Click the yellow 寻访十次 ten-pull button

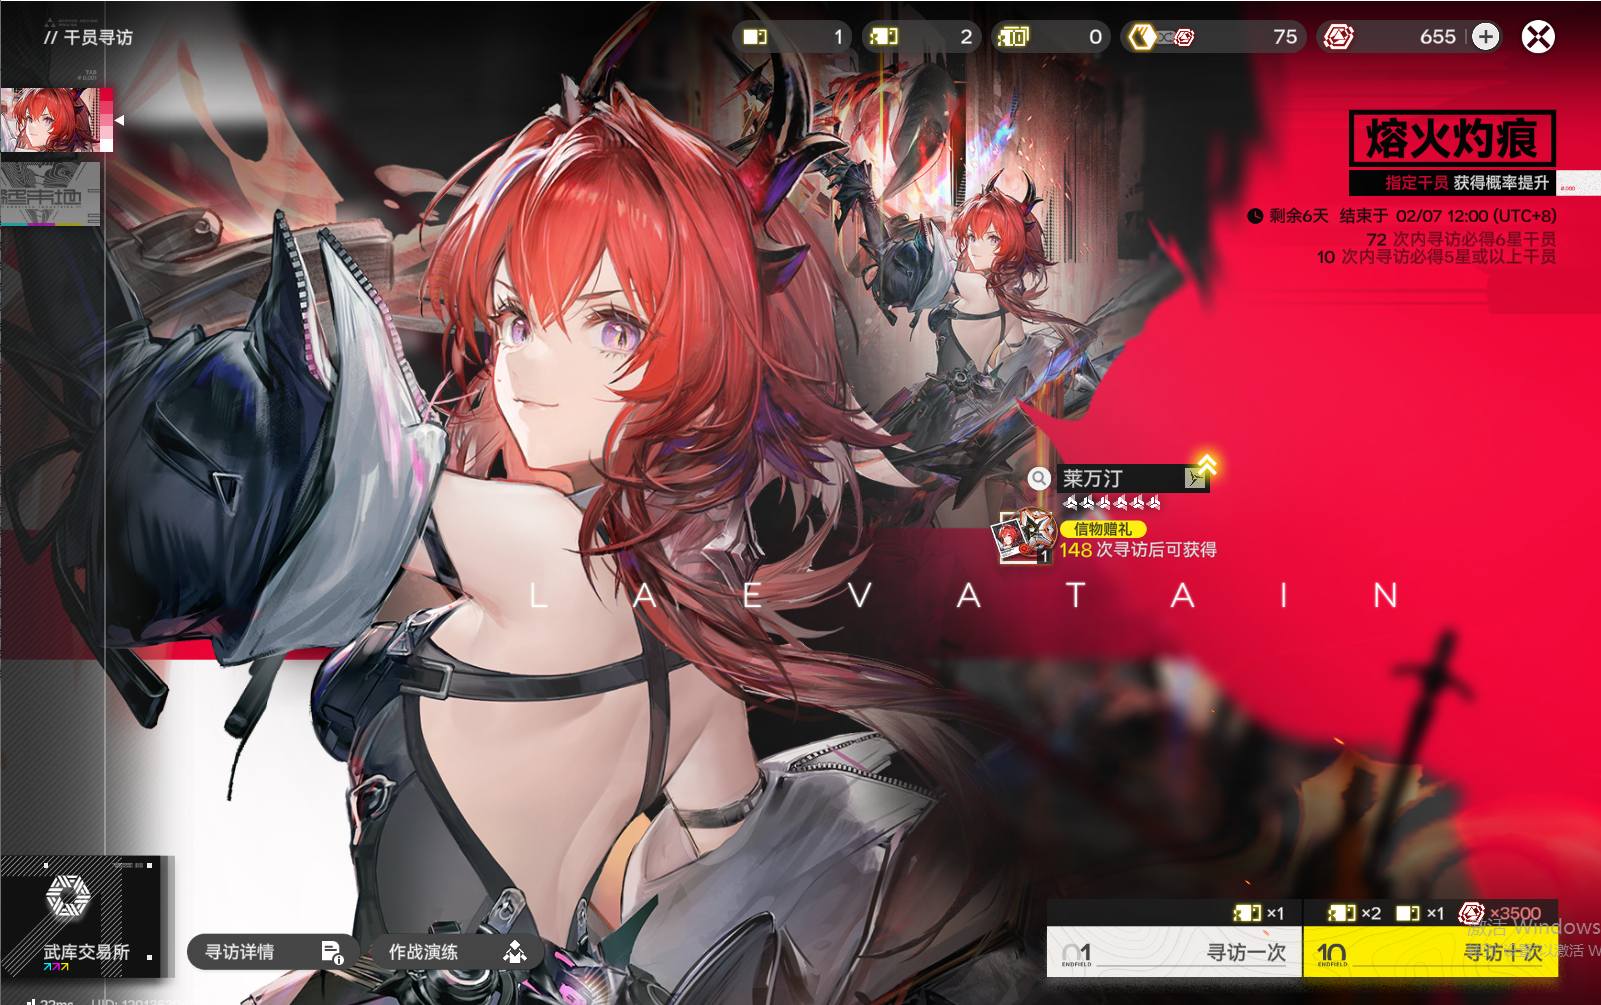1430,952
